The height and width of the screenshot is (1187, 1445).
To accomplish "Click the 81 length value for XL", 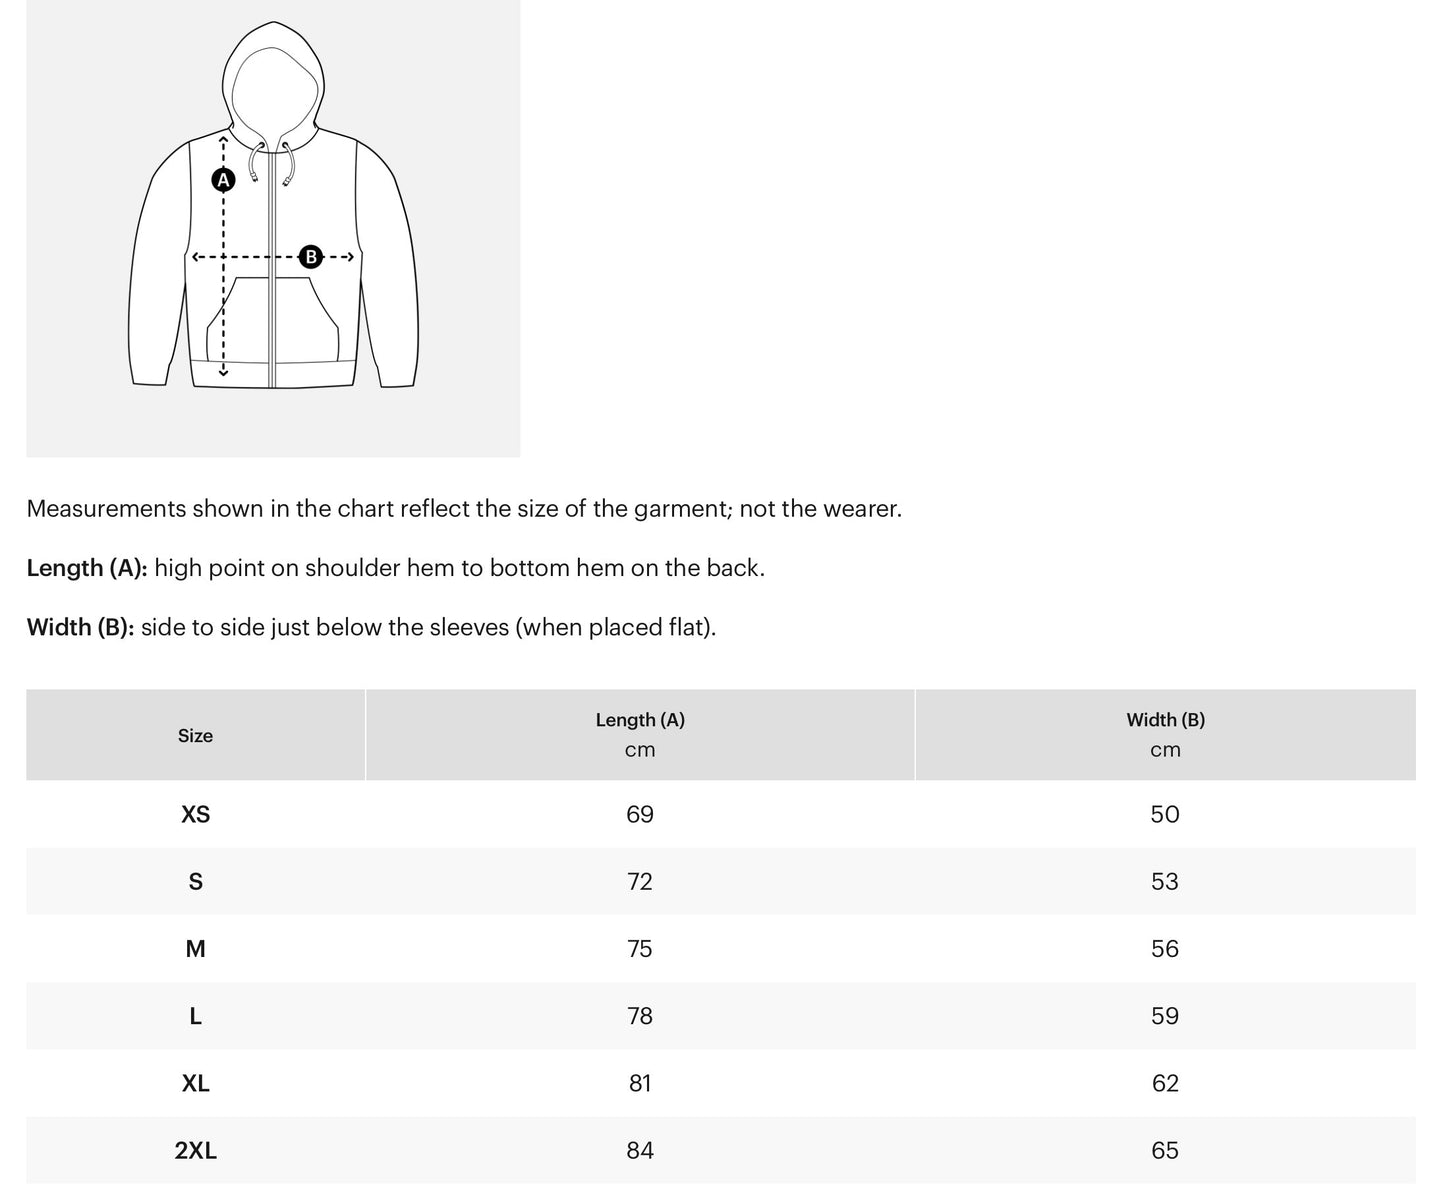I will click(x=640, y=1083).
